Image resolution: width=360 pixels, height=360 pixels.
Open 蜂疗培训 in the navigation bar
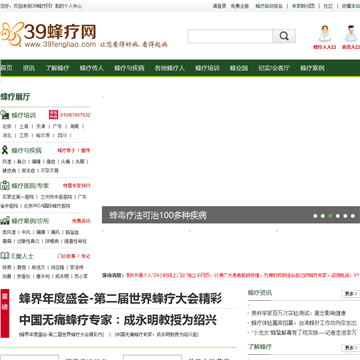click(x=207, y=68)
